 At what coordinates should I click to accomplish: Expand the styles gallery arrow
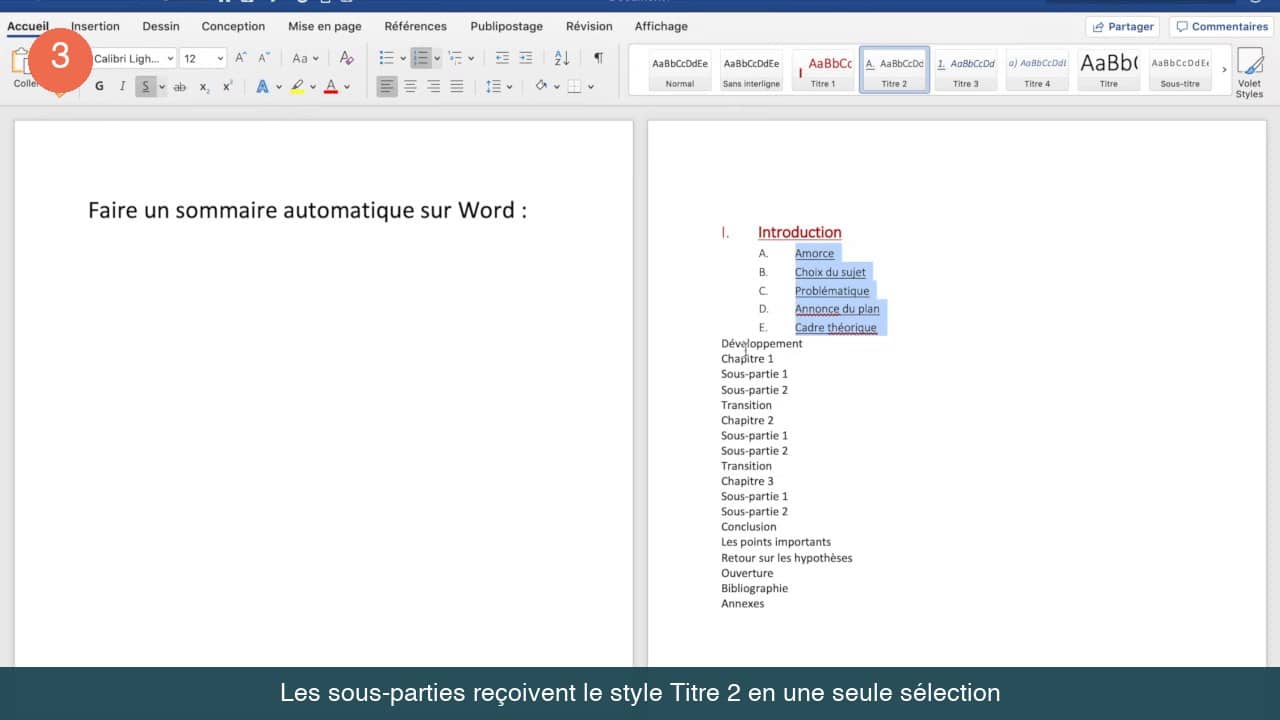pyautogui.click(x=1224, y=70)
